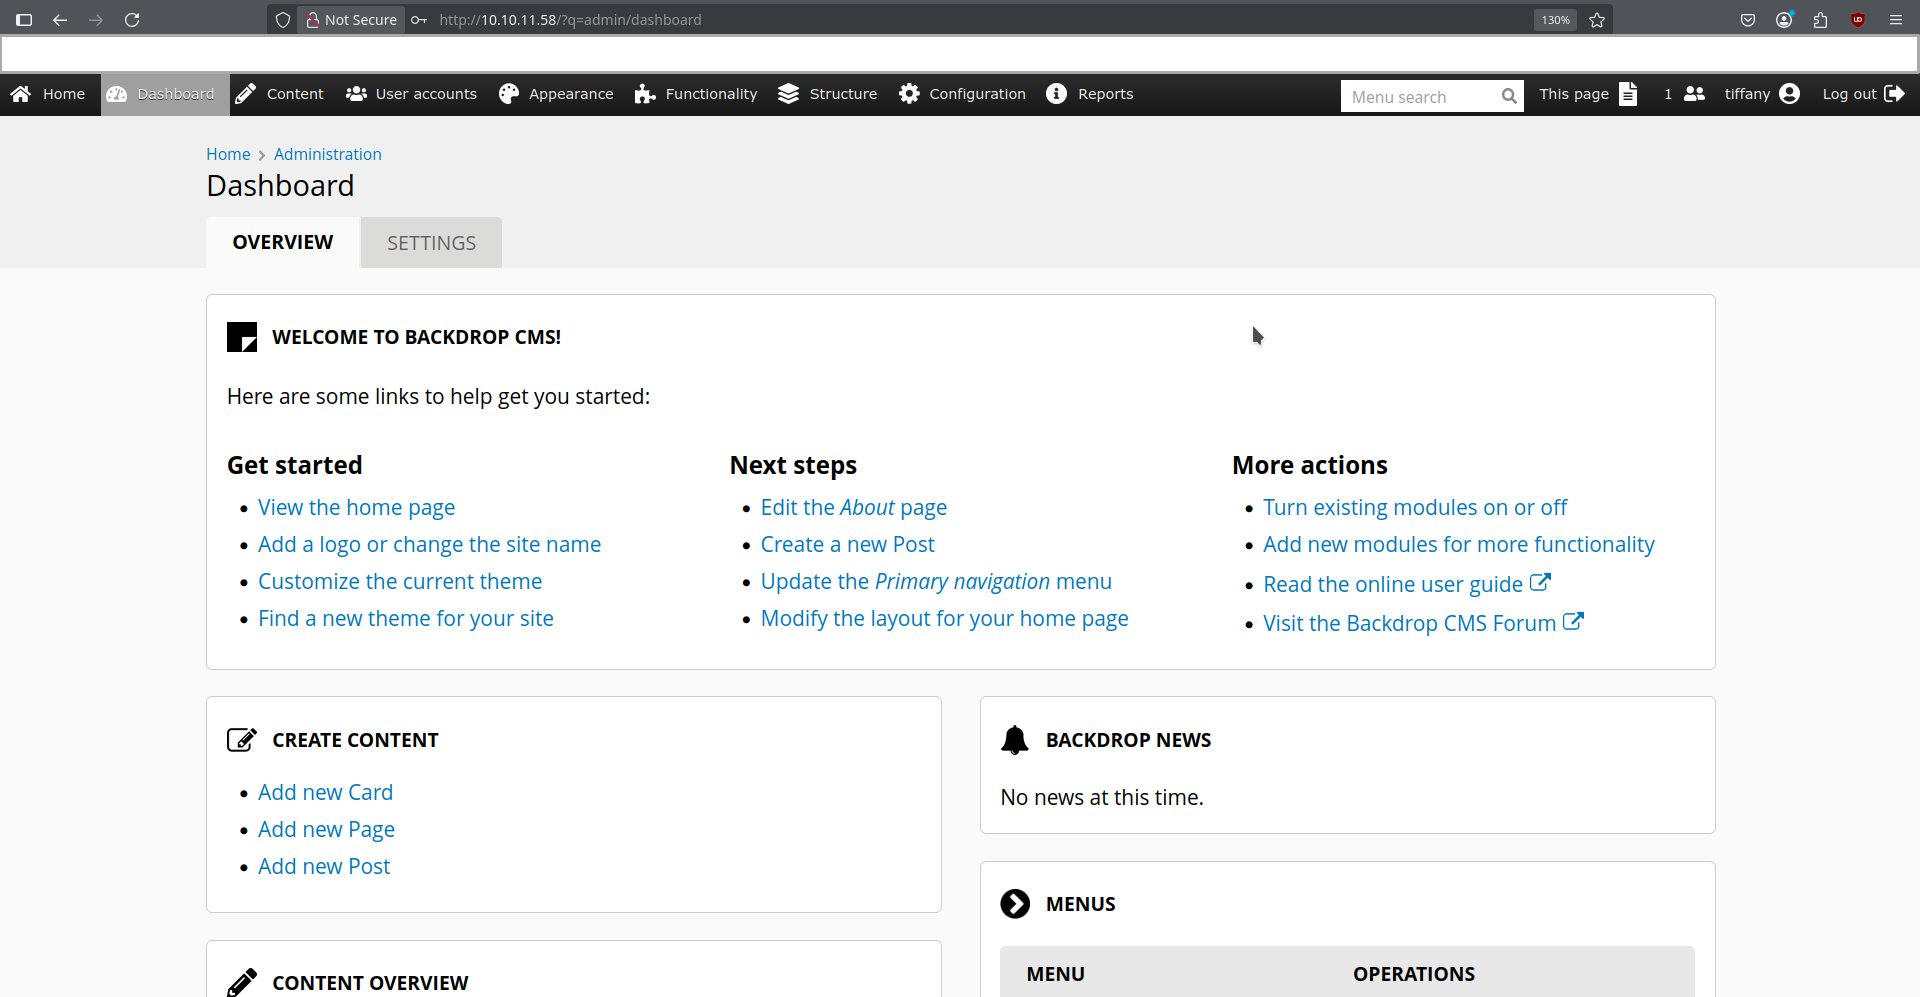Click external link icon after CMS Forum

pos(1574,621)
